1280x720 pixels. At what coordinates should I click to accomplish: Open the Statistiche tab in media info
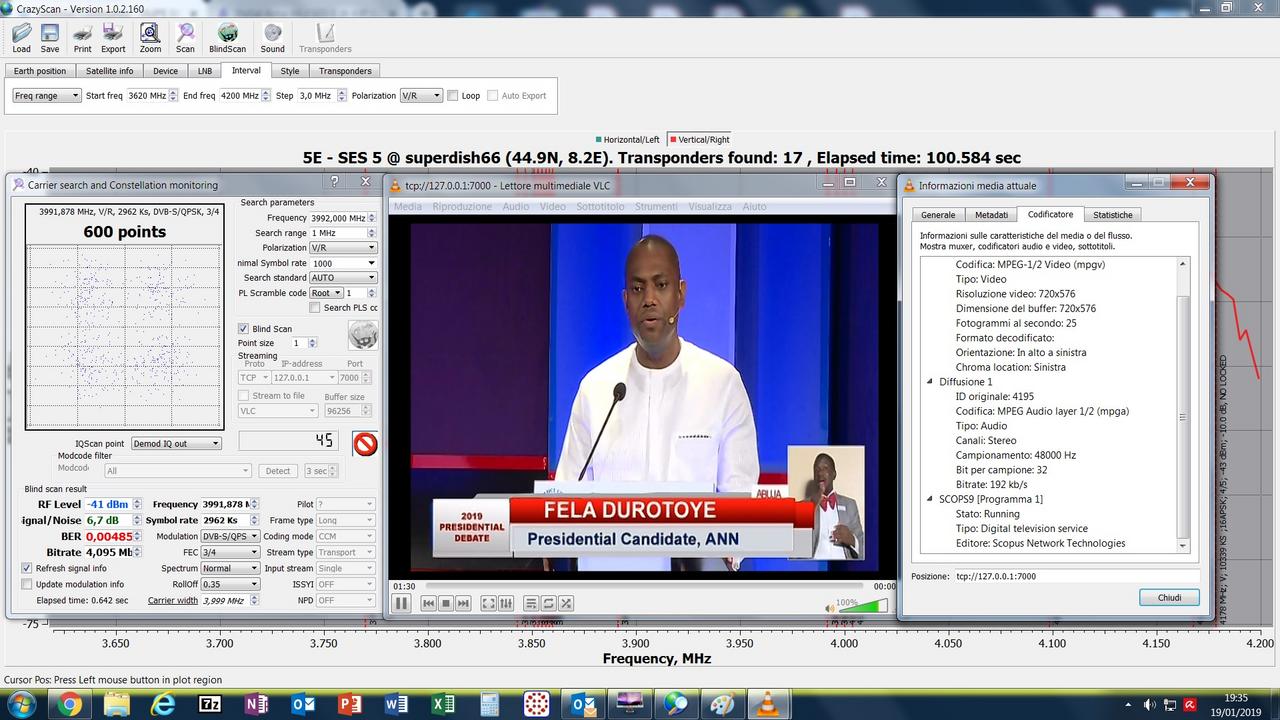[1113, 215]
